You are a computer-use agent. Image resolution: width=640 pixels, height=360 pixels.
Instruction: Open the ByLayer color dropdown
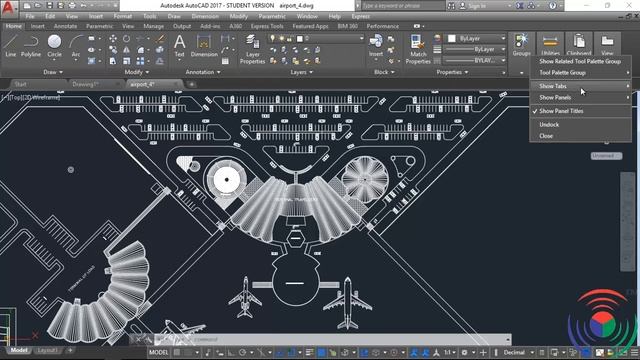tap(503, 38)
